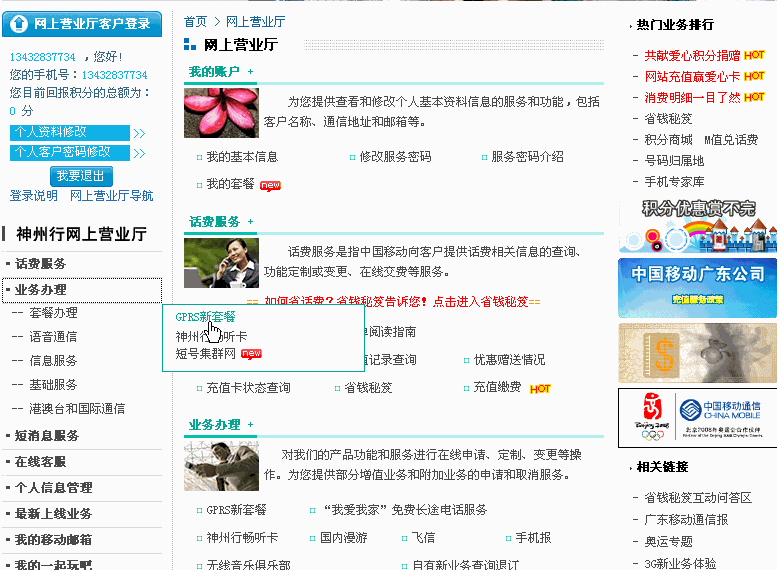This screenshot has height=570, width=779.
Task: Click the Beijing 2008 China Mobile logo banner
Action: pos(697,417)
